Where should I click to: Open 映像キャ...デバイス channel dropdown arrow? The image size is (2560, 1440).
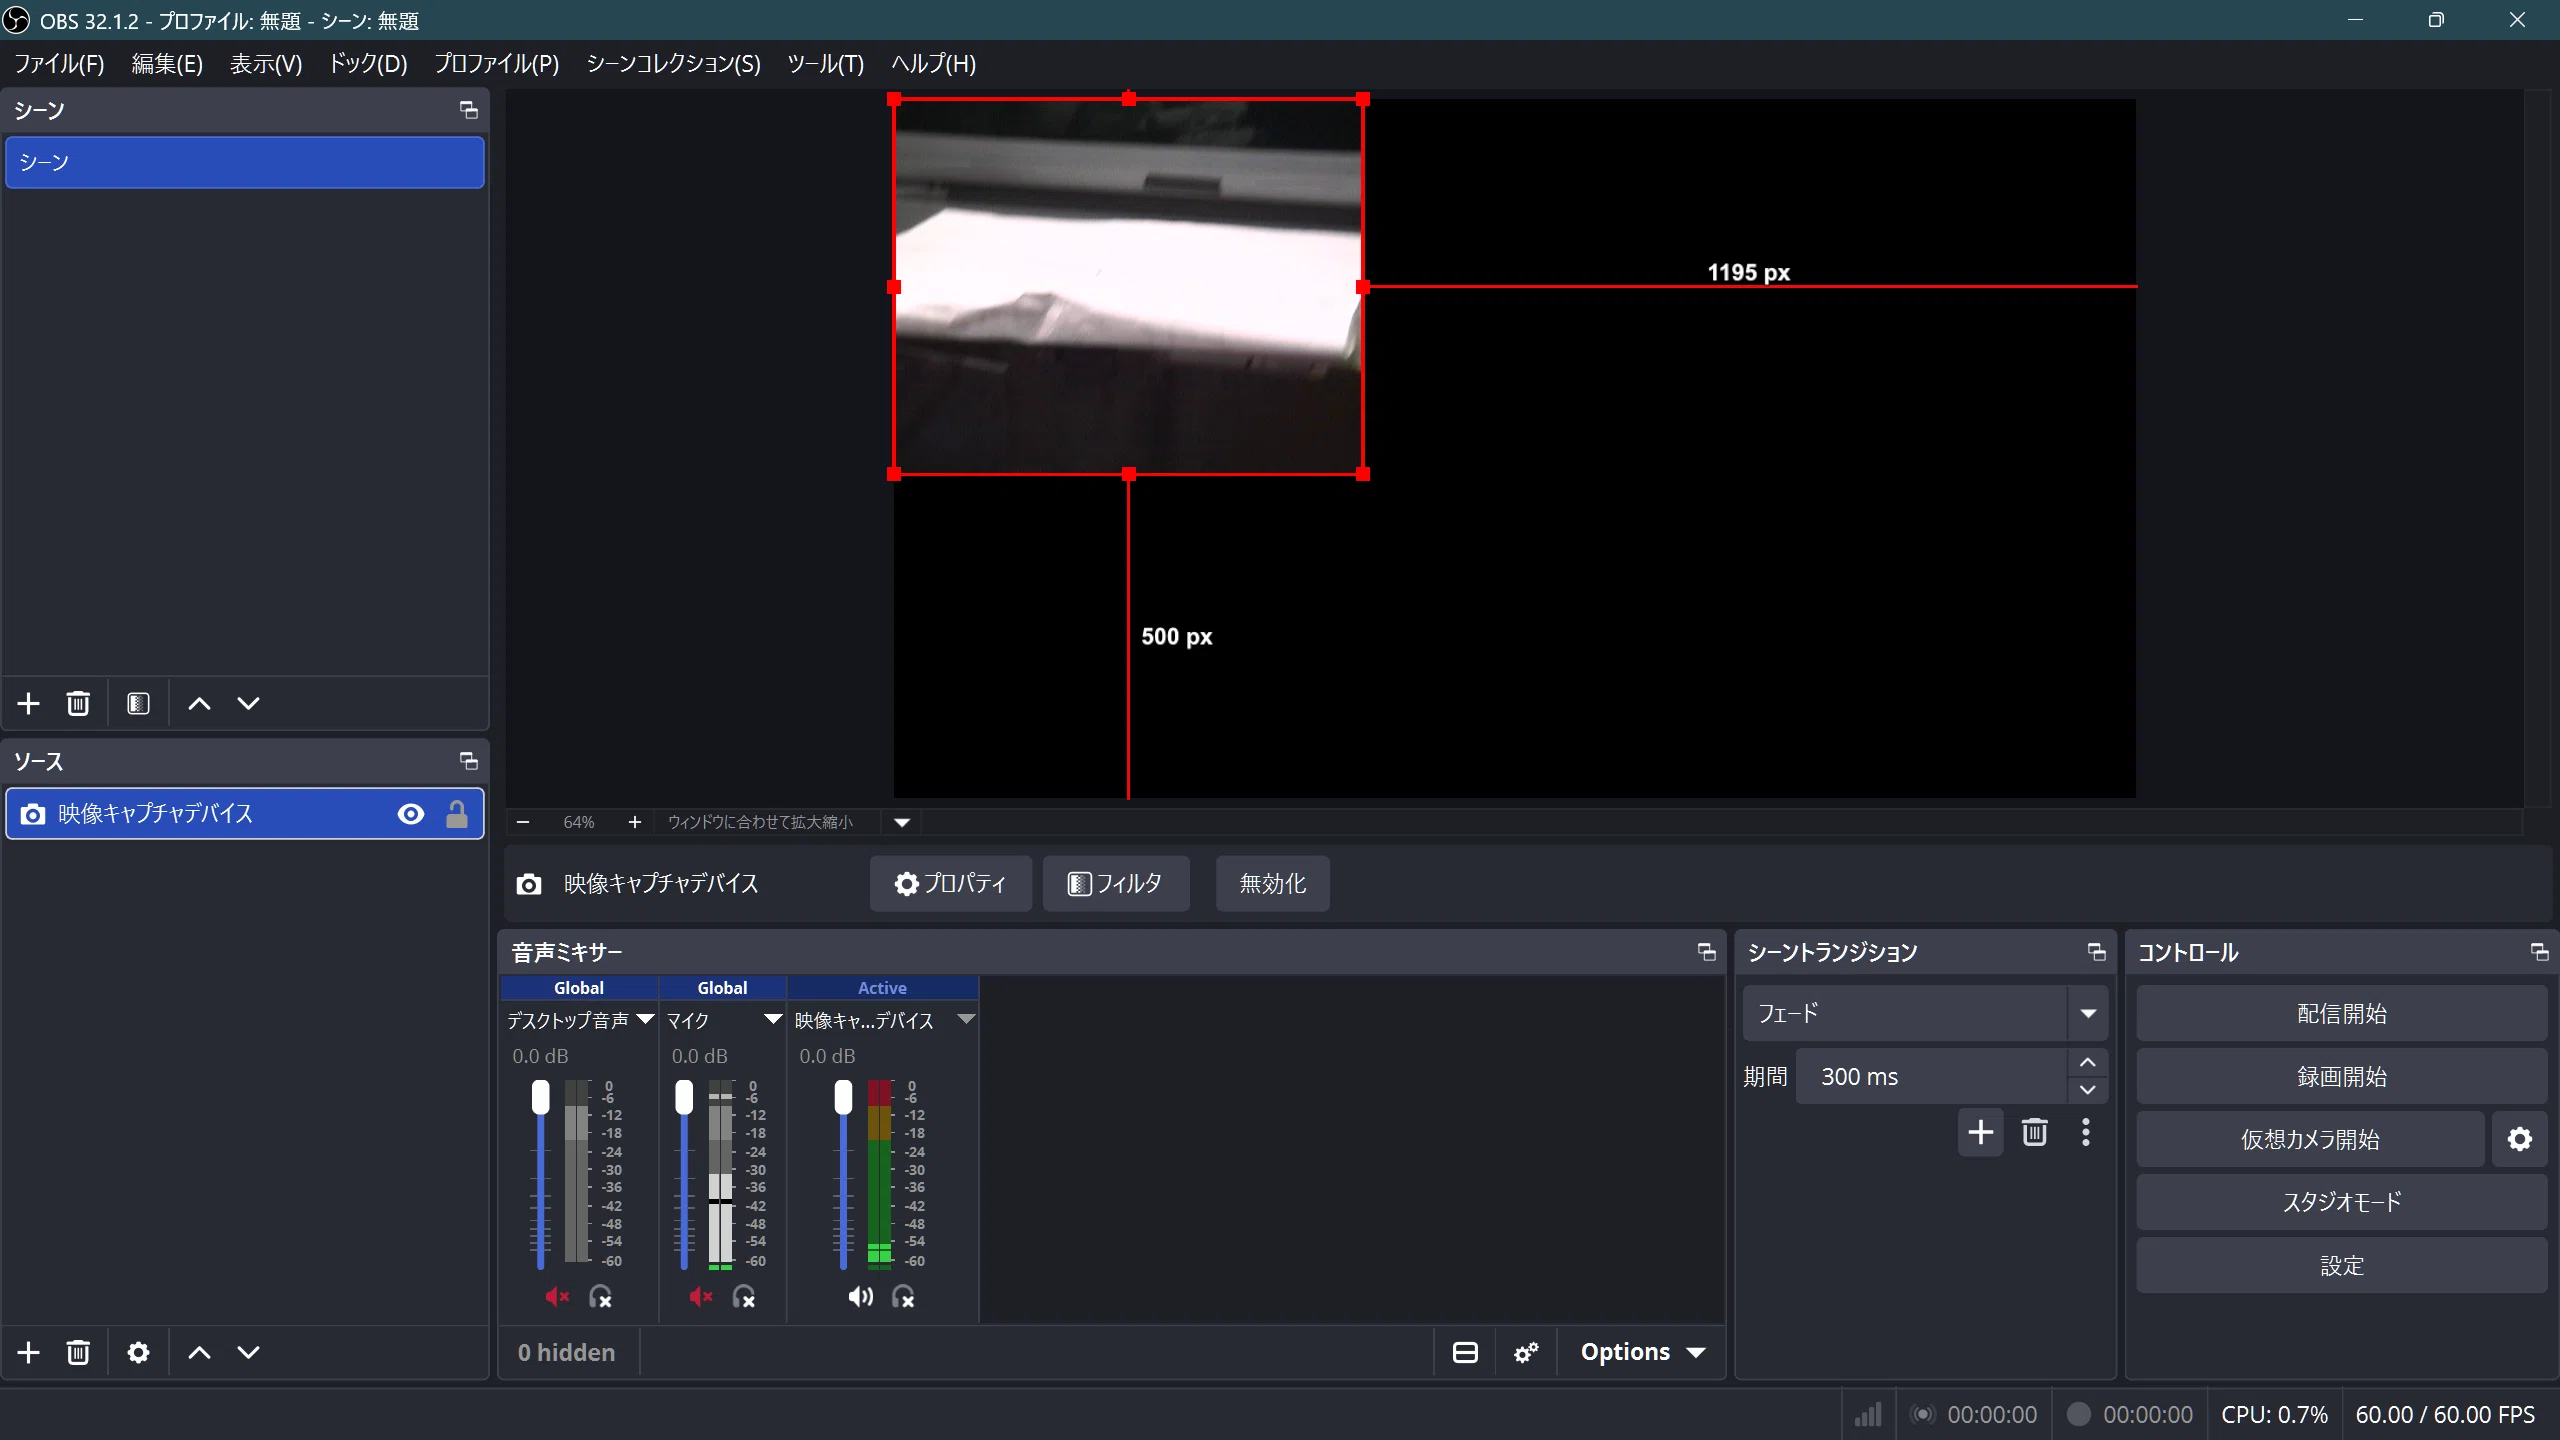point(966,1019)
